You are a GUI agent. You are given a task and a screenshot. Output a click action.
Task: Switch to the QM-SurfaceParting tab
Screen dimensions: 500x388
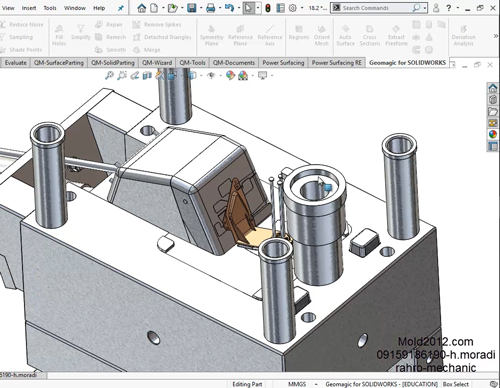pyautogui.click(x=59, y=63)
